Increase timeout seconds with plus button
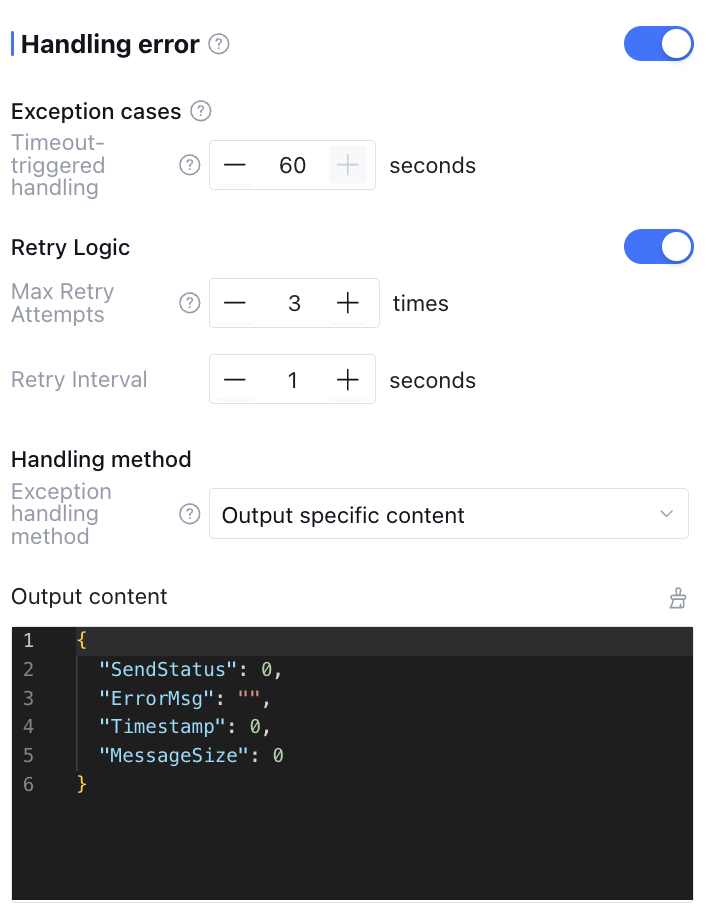This screenshot has width=706, height=918. pyautogui.click(x=348, y=165)
